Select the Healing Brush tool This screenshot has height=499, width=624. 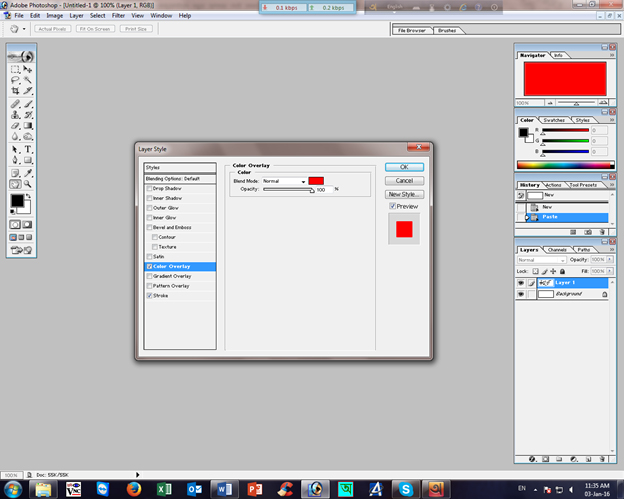[15, 104]
